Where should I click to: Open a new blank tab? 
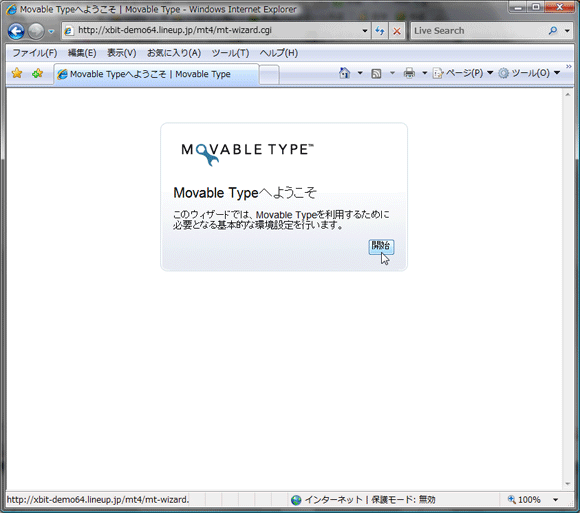click(x=269, y=75)
